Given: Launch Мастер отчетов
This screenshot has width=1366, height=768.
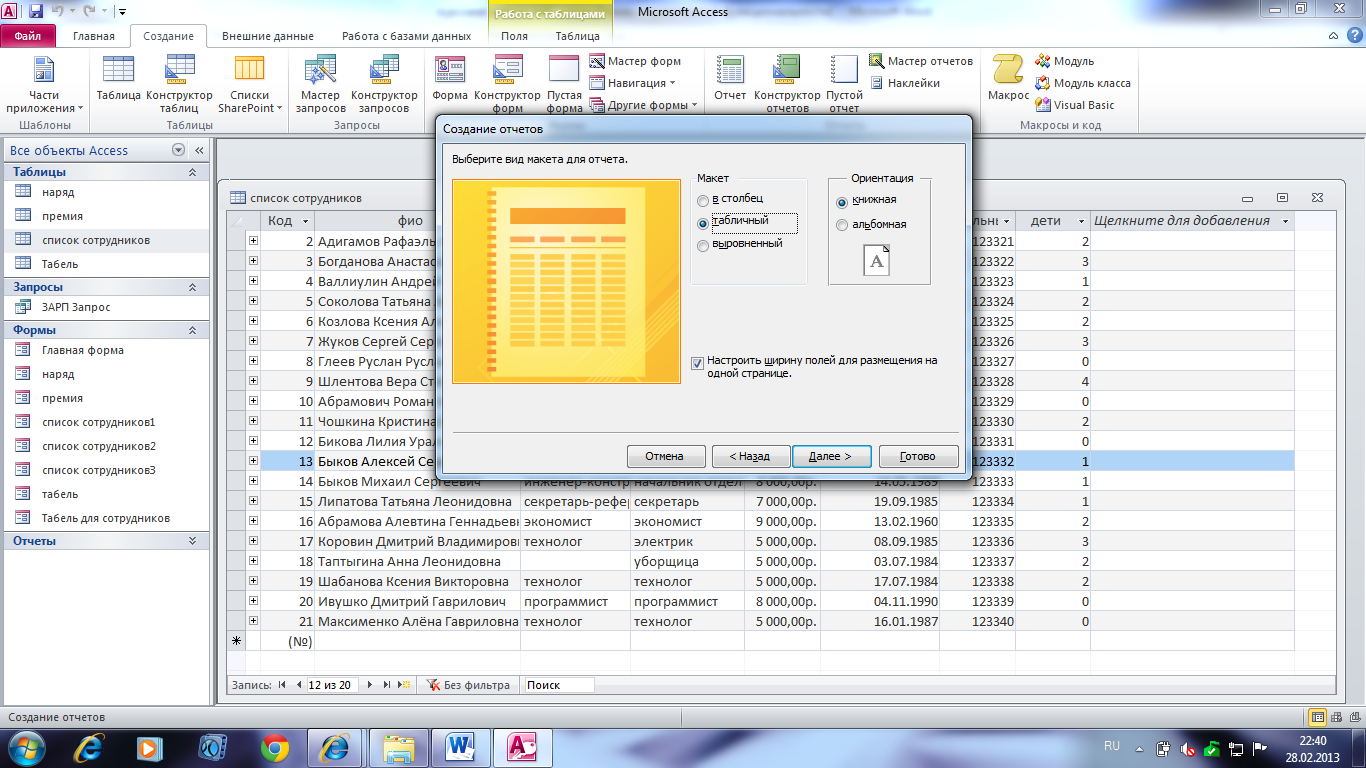Looking at the screenshot, I should click(x=921, y=61).
